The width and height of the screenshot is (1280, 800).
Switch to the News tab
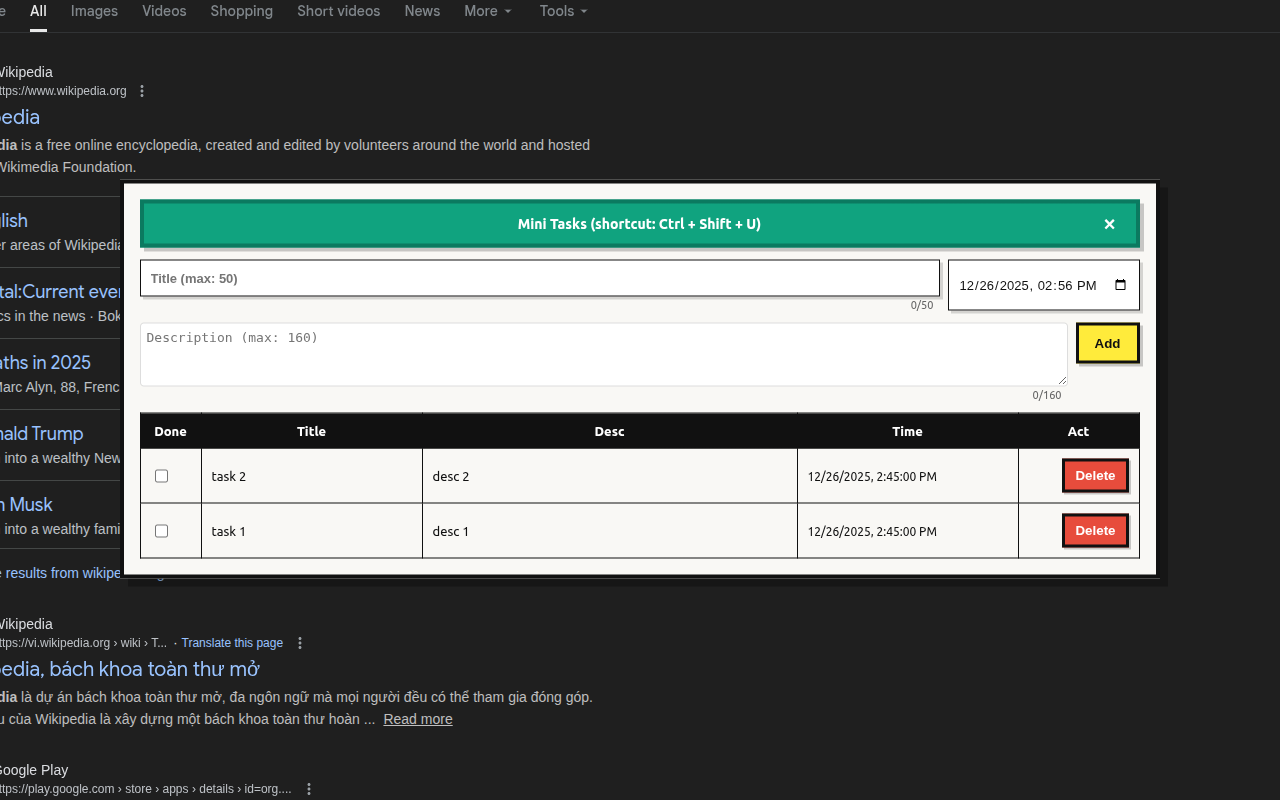pyautogui.click(x=422, y=11)
